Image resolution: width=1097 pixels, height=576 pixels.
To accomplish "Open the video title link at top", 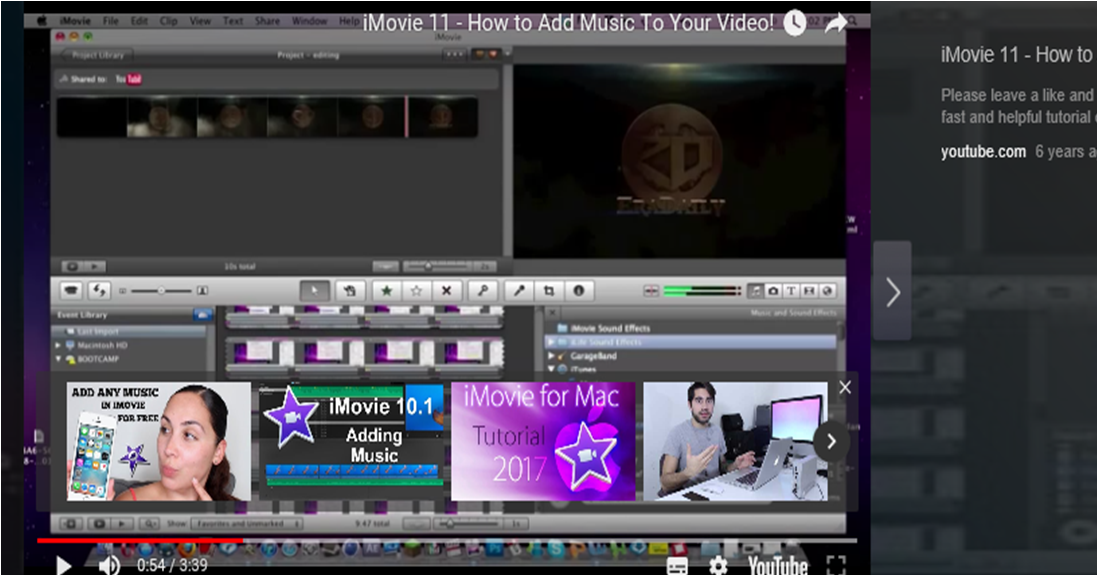I will (x=568, y=23).
